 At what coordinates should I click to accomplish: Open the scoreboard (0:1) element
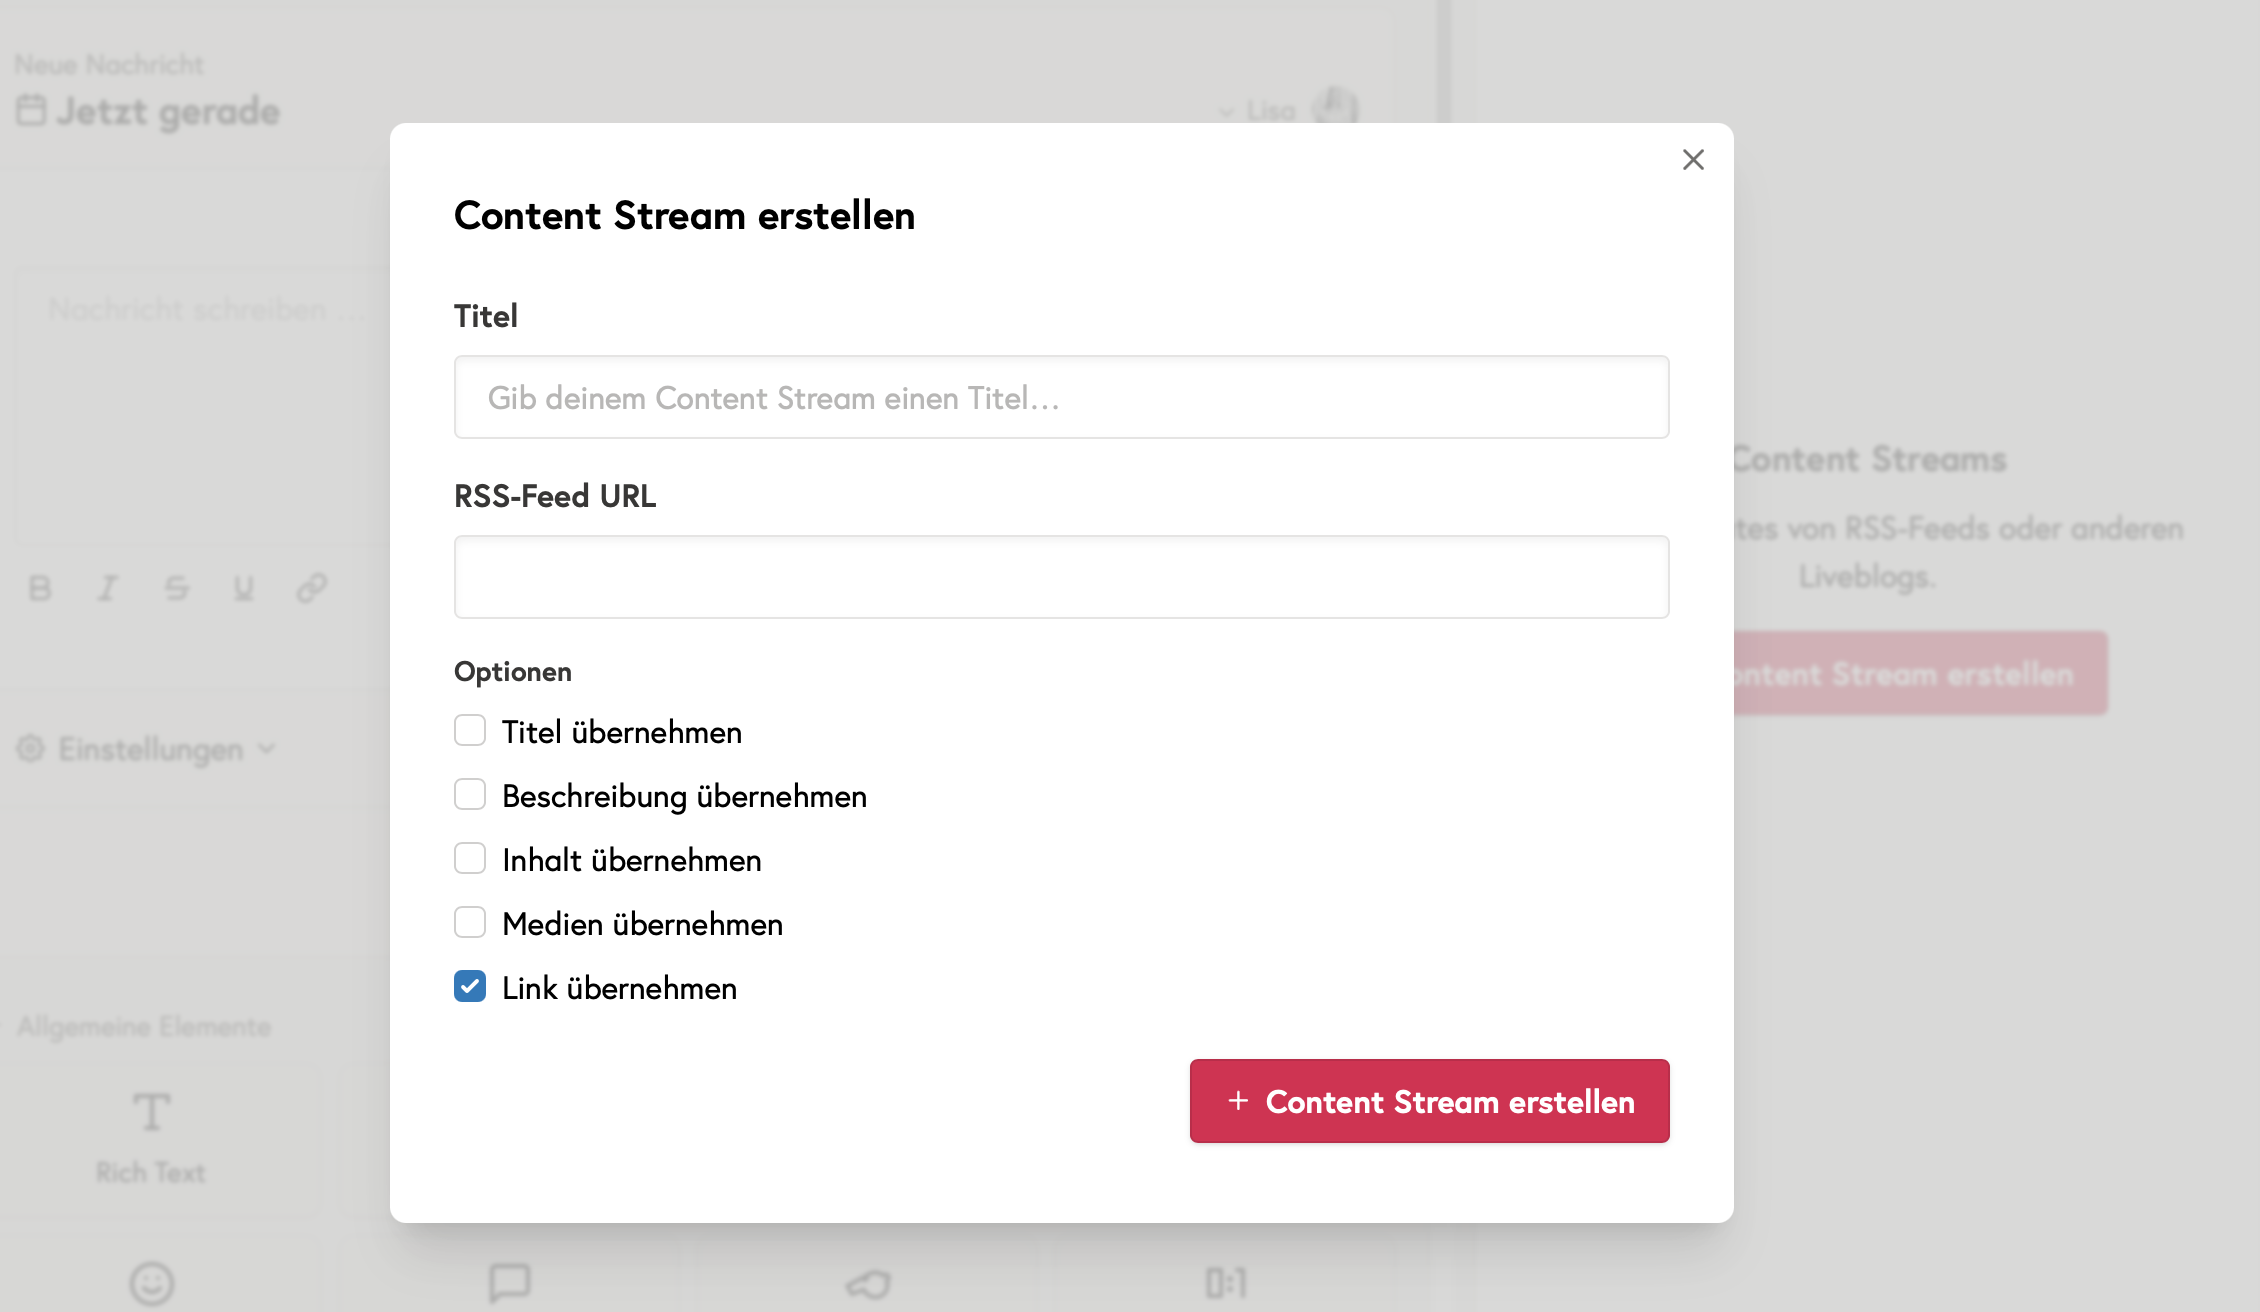pyautogui.click(x=1225, y=1283)
